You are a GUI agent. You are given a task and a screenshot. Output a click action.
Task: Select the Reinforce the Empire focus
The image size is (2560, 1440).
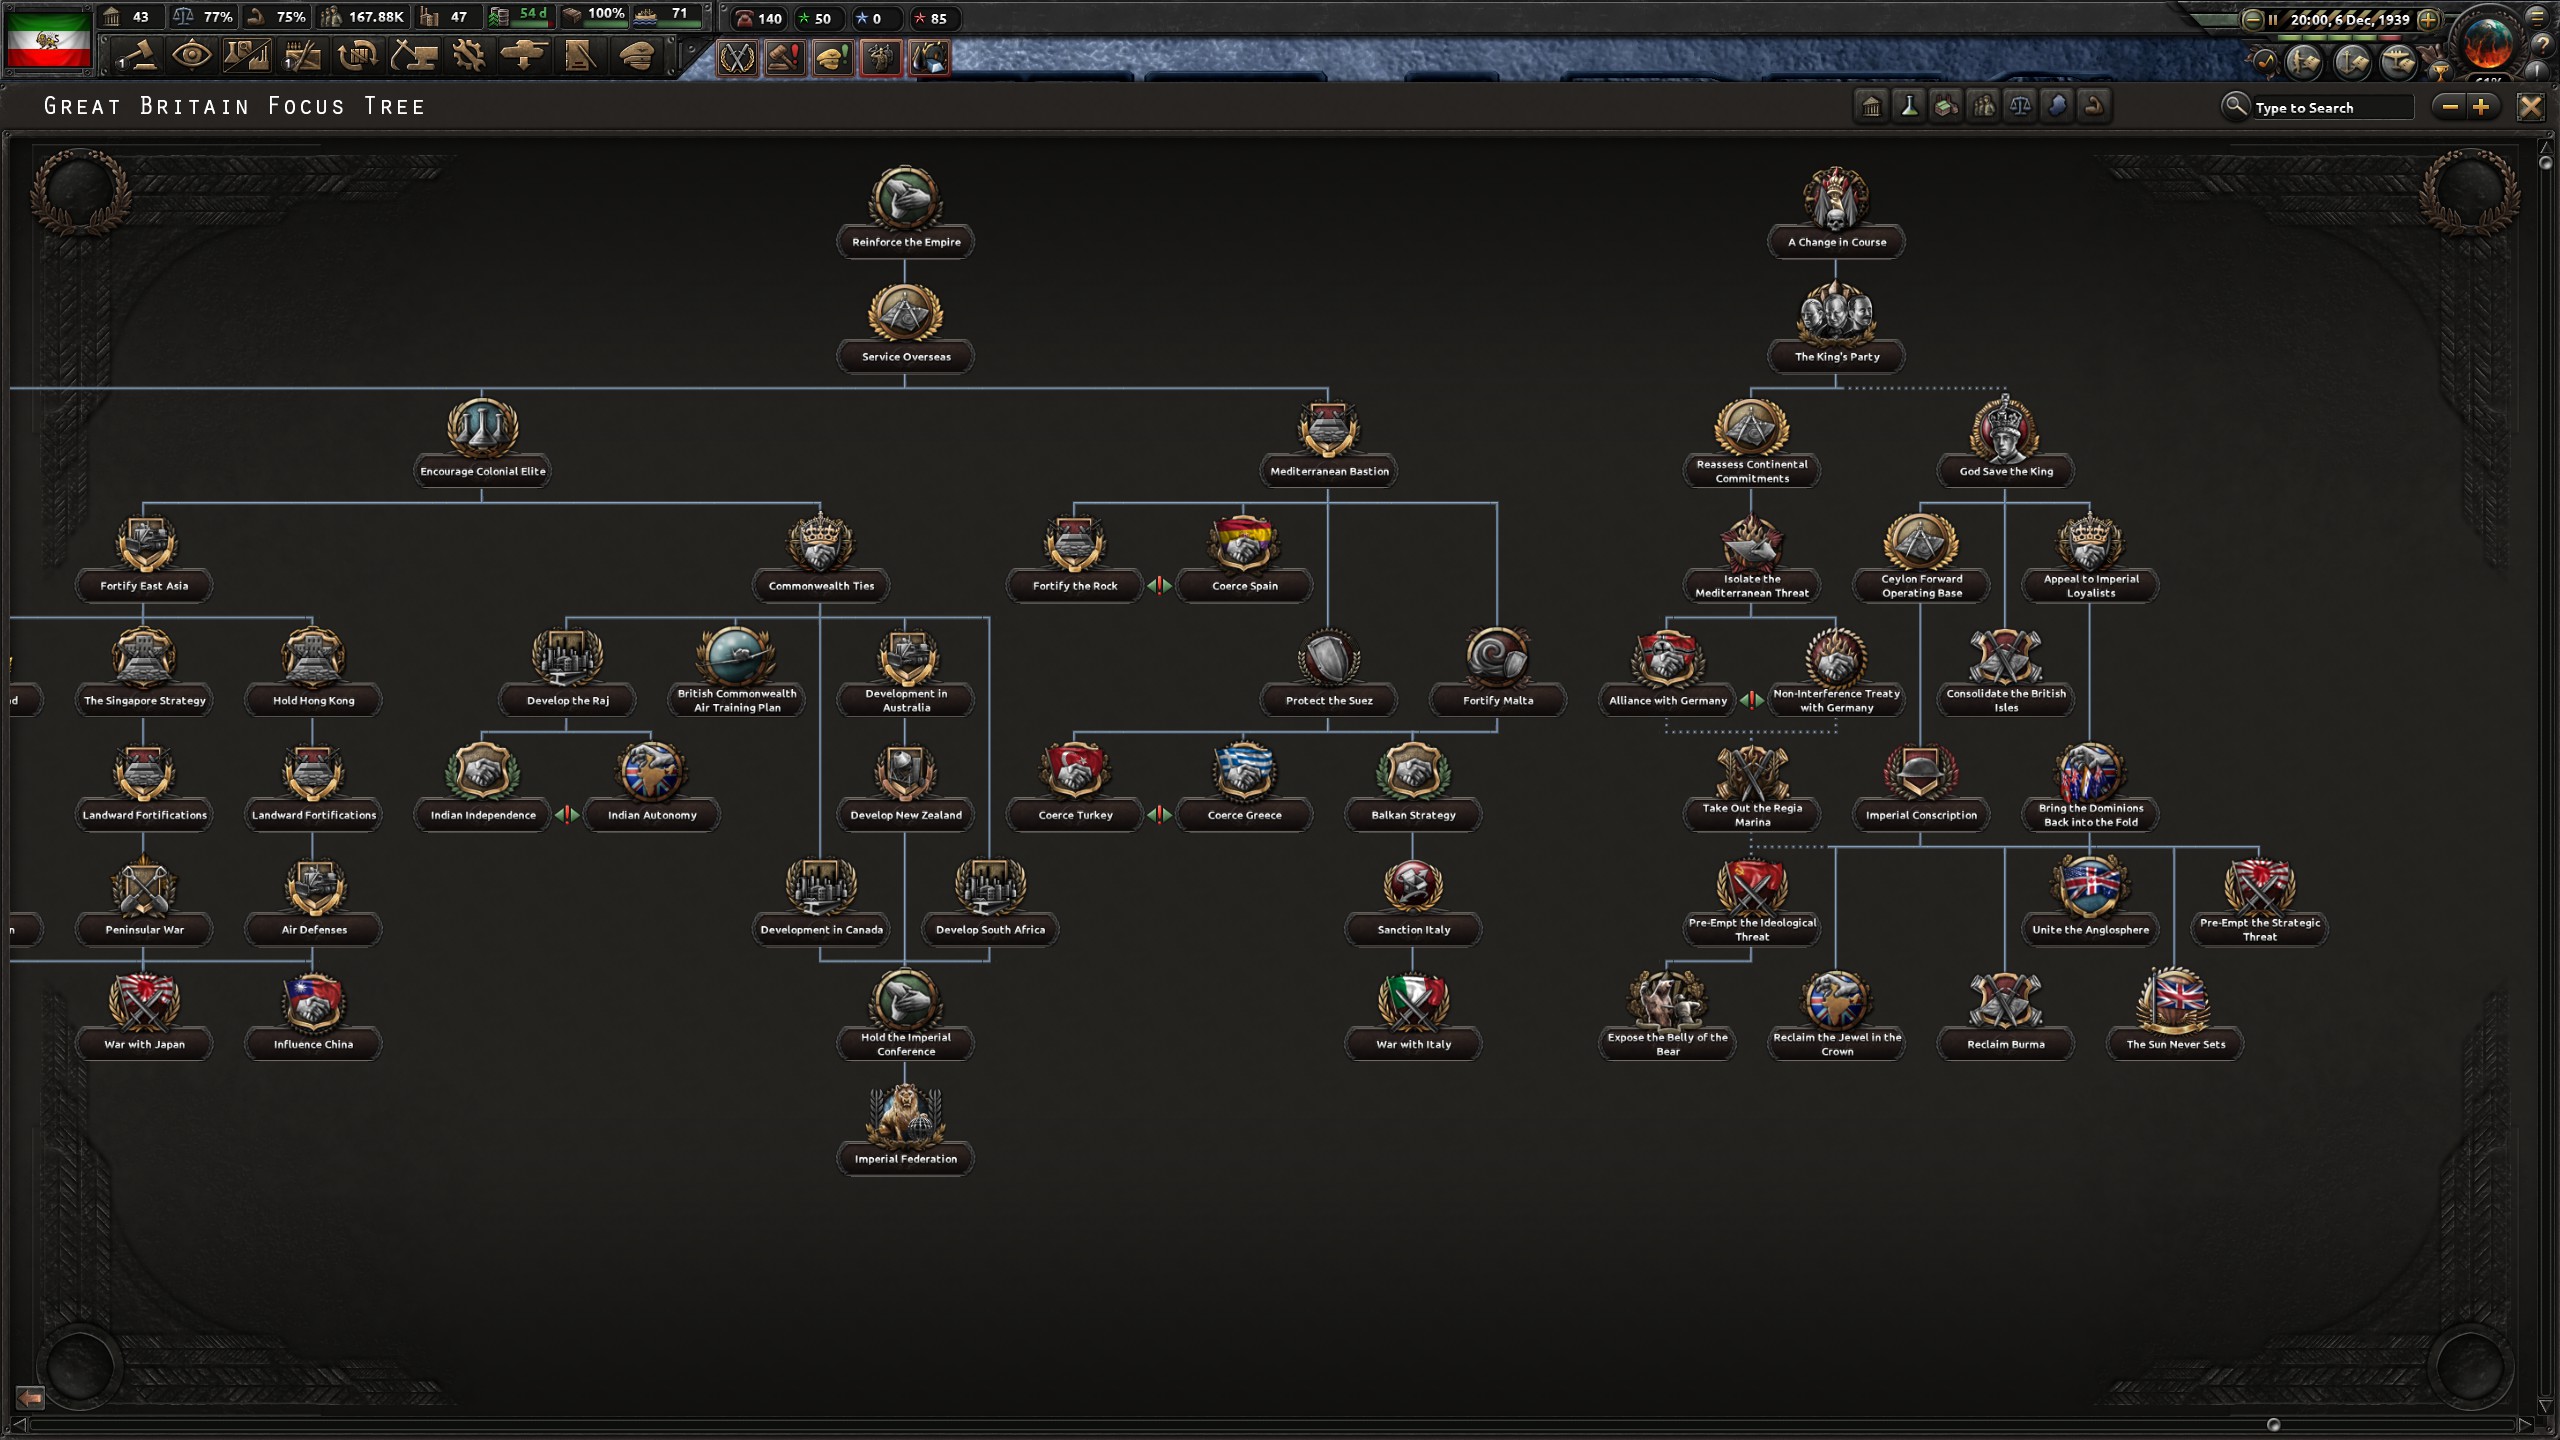click(x=905, y=213)
